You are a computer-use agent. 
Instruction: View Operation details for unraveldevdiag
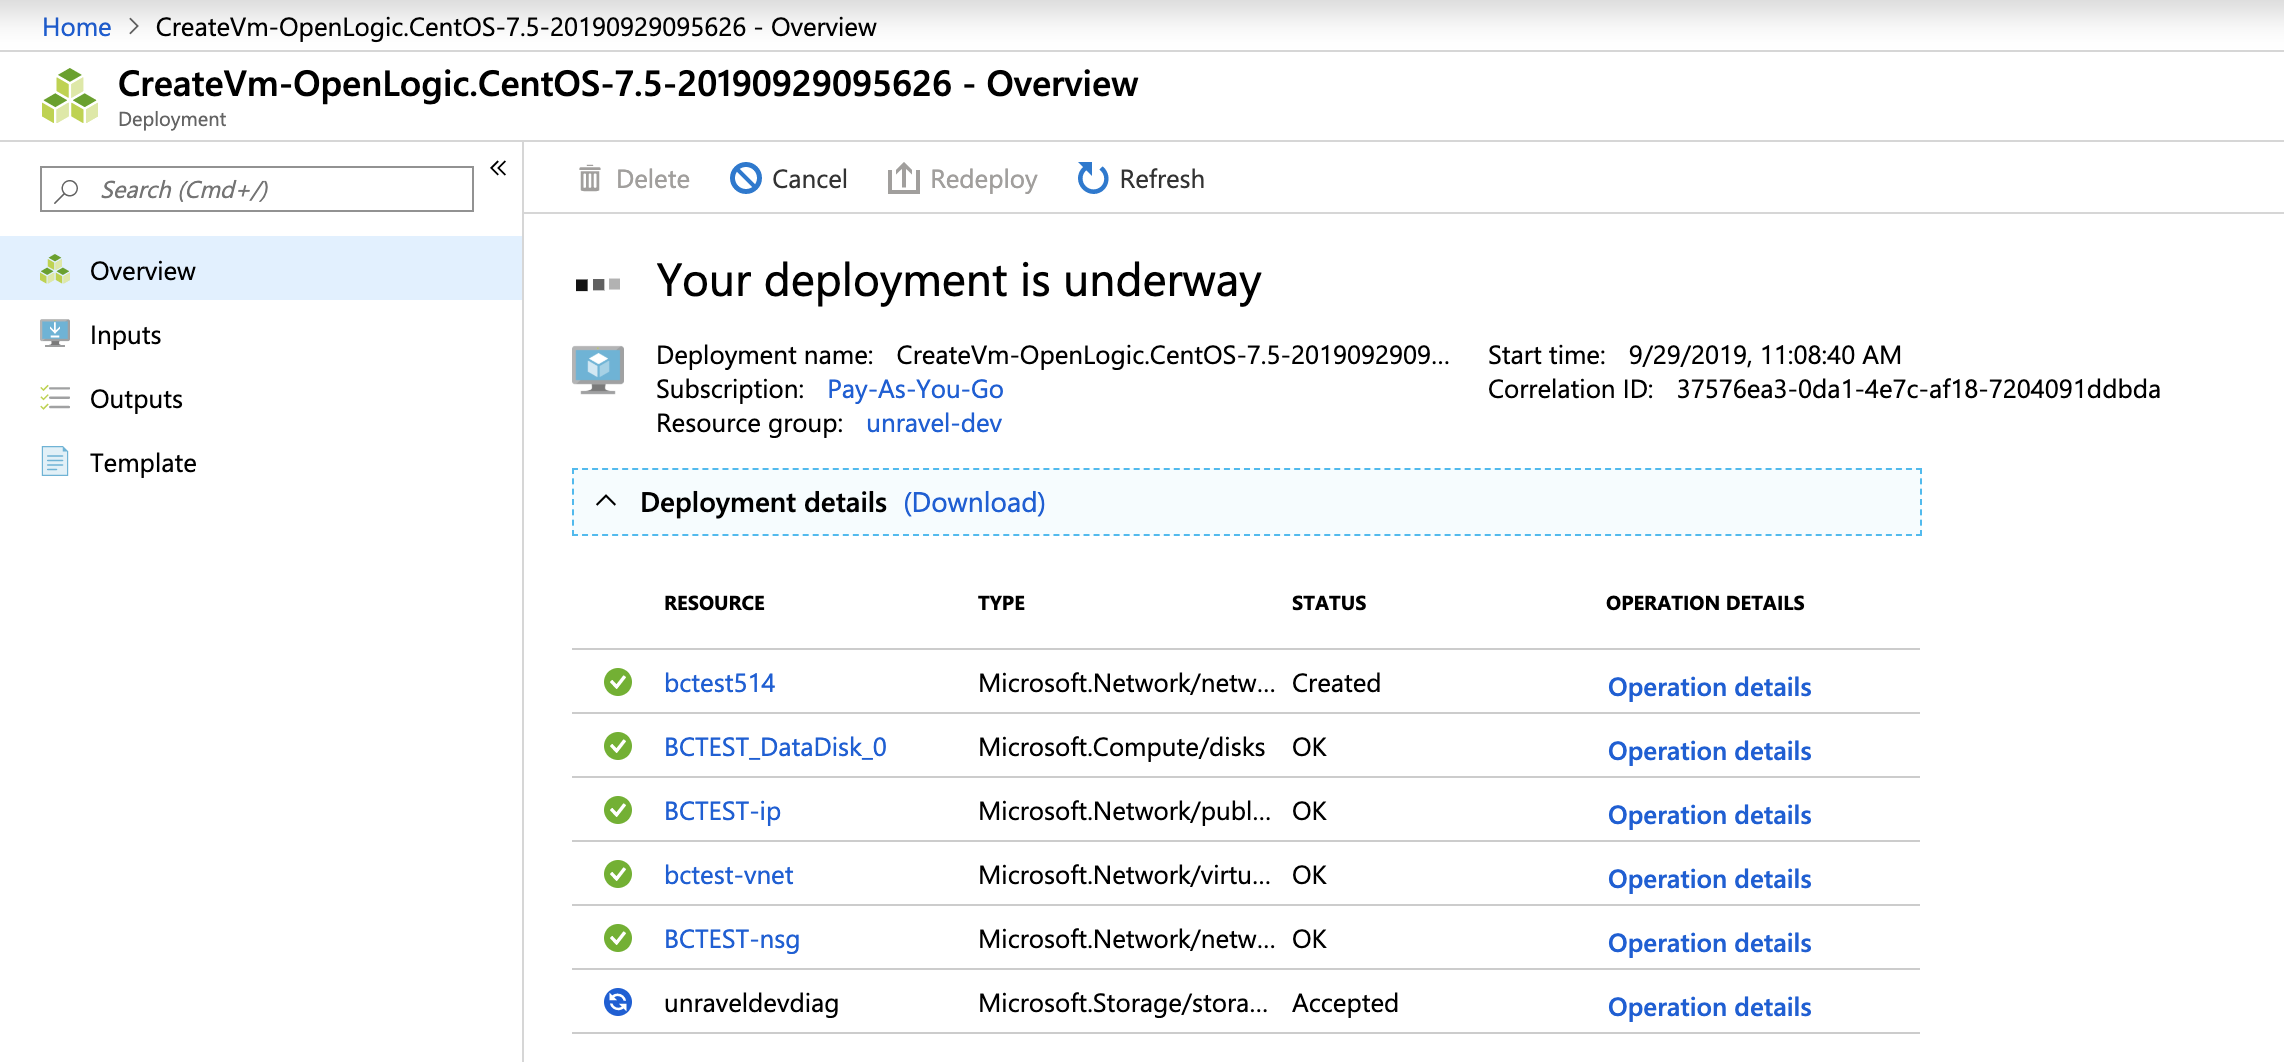[1709, 1007]
